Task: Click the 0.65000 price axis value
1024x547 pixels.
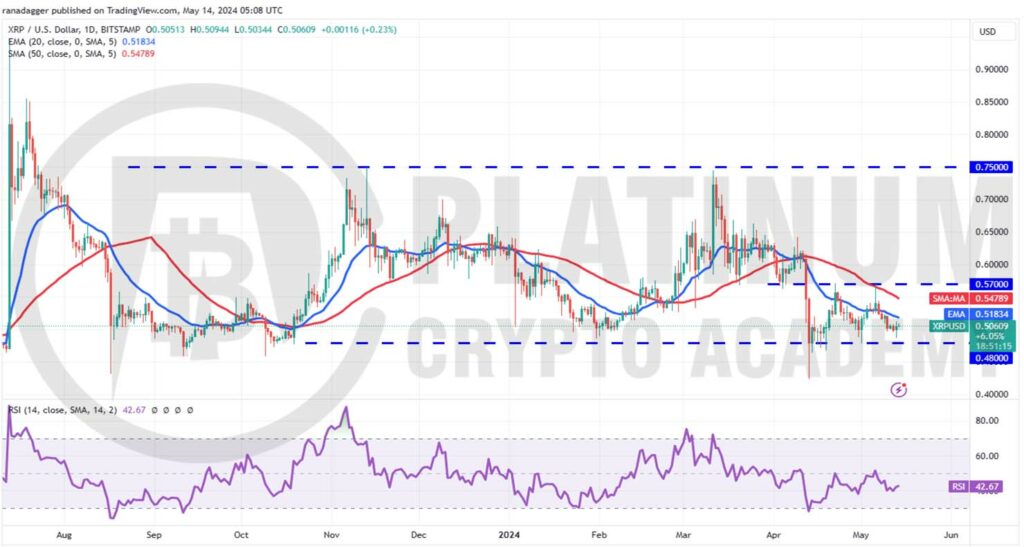Action: pos(991,232)
